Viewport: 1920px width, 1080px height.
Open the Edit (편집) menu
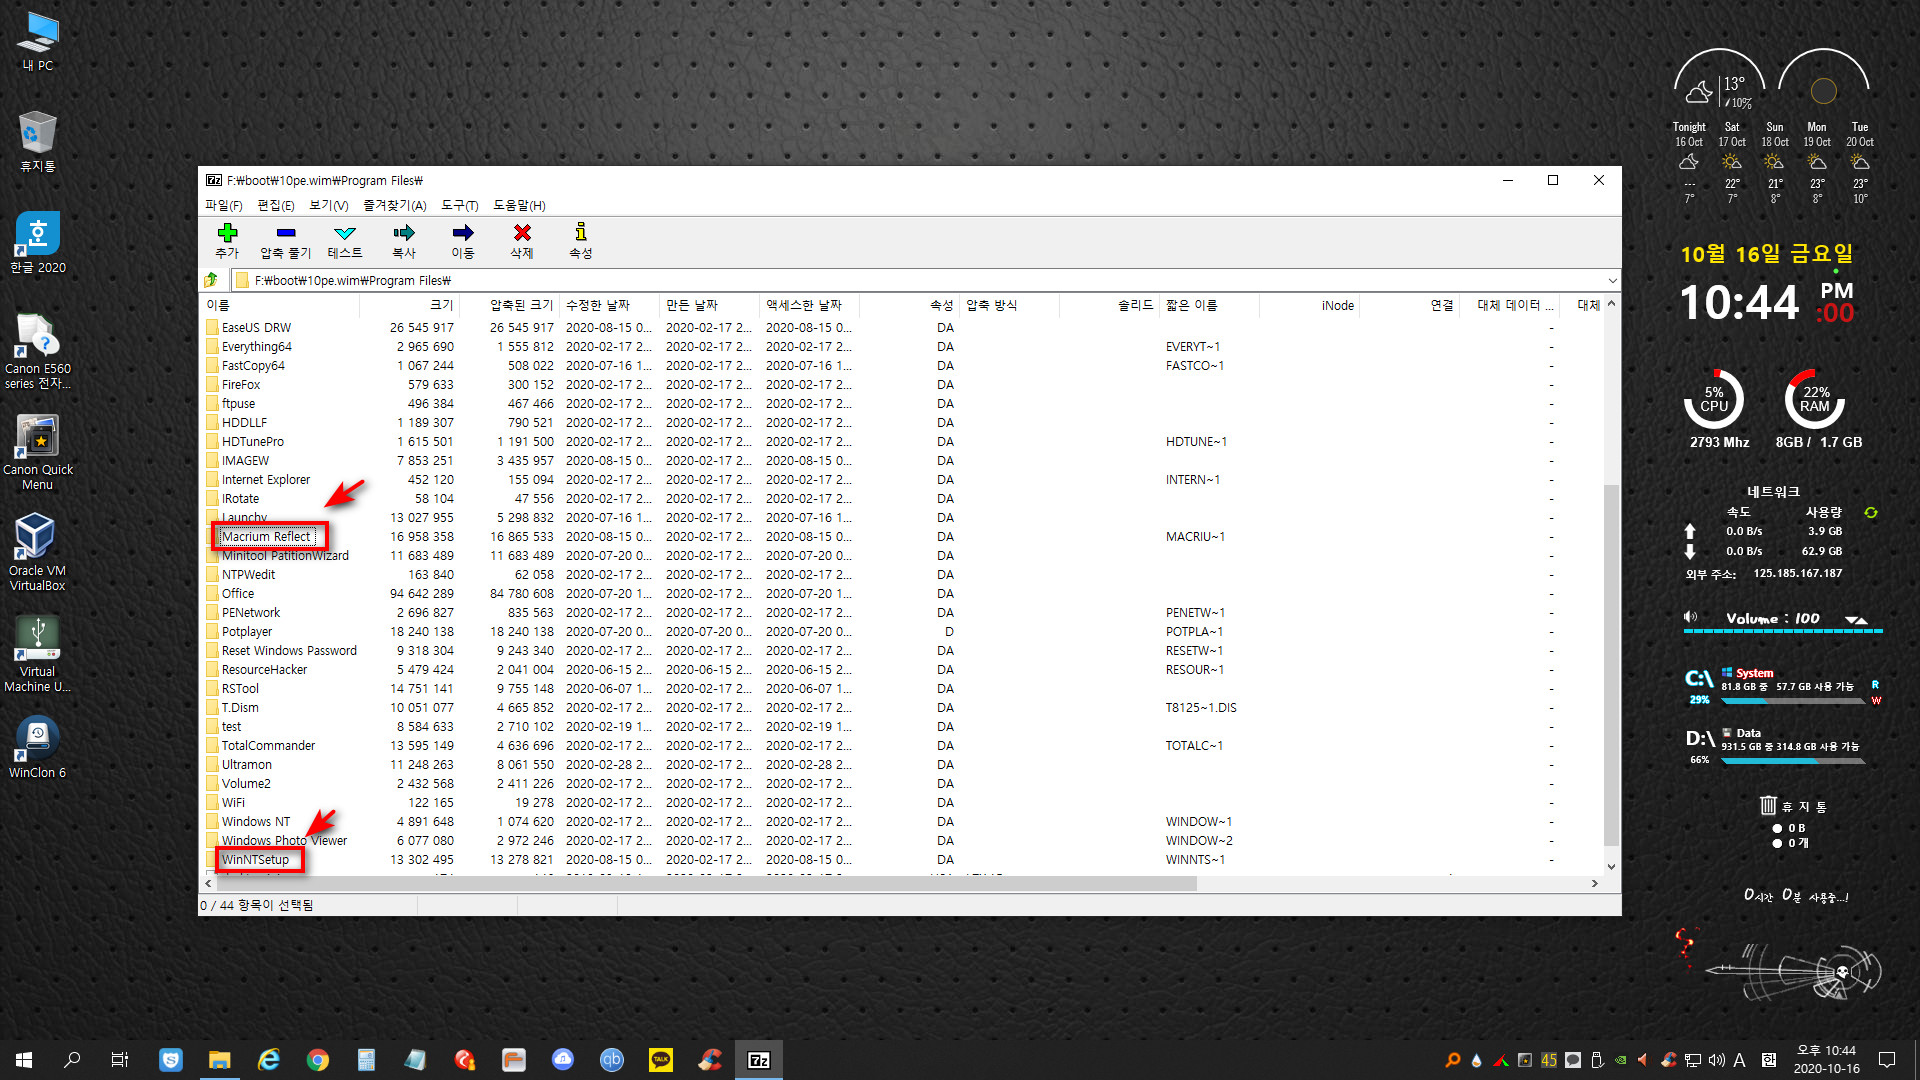tap(276, 205)
